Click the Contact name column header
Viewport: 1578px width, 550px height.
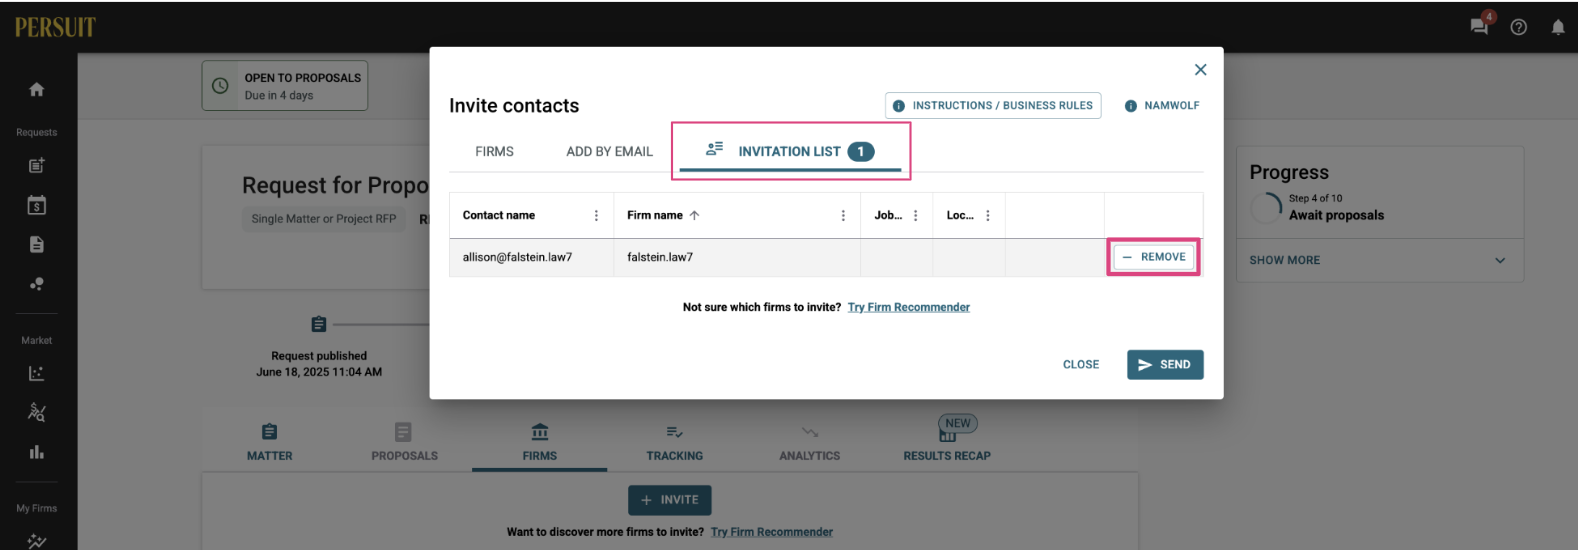coord(499,216)
